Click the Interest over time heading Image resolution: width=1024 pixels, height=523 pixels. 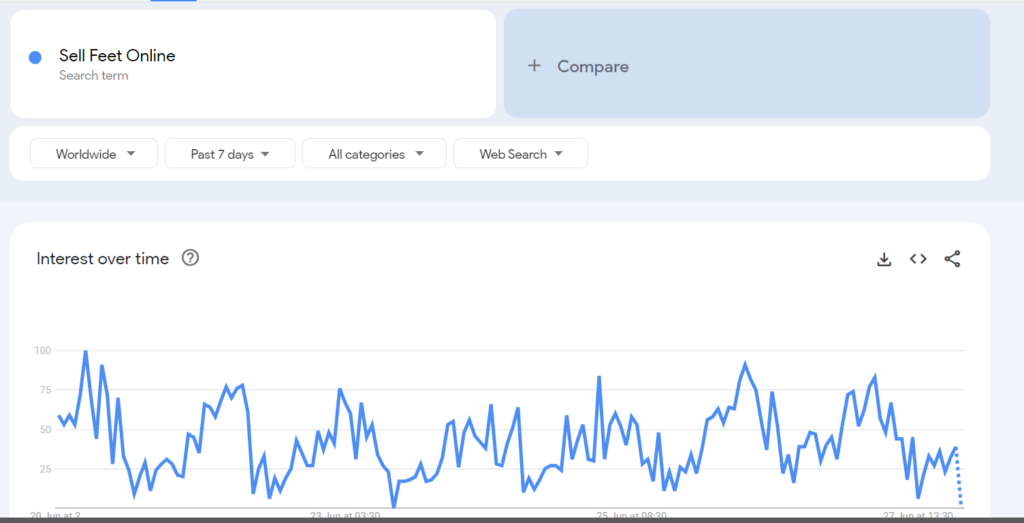click(x=103, y=259)
